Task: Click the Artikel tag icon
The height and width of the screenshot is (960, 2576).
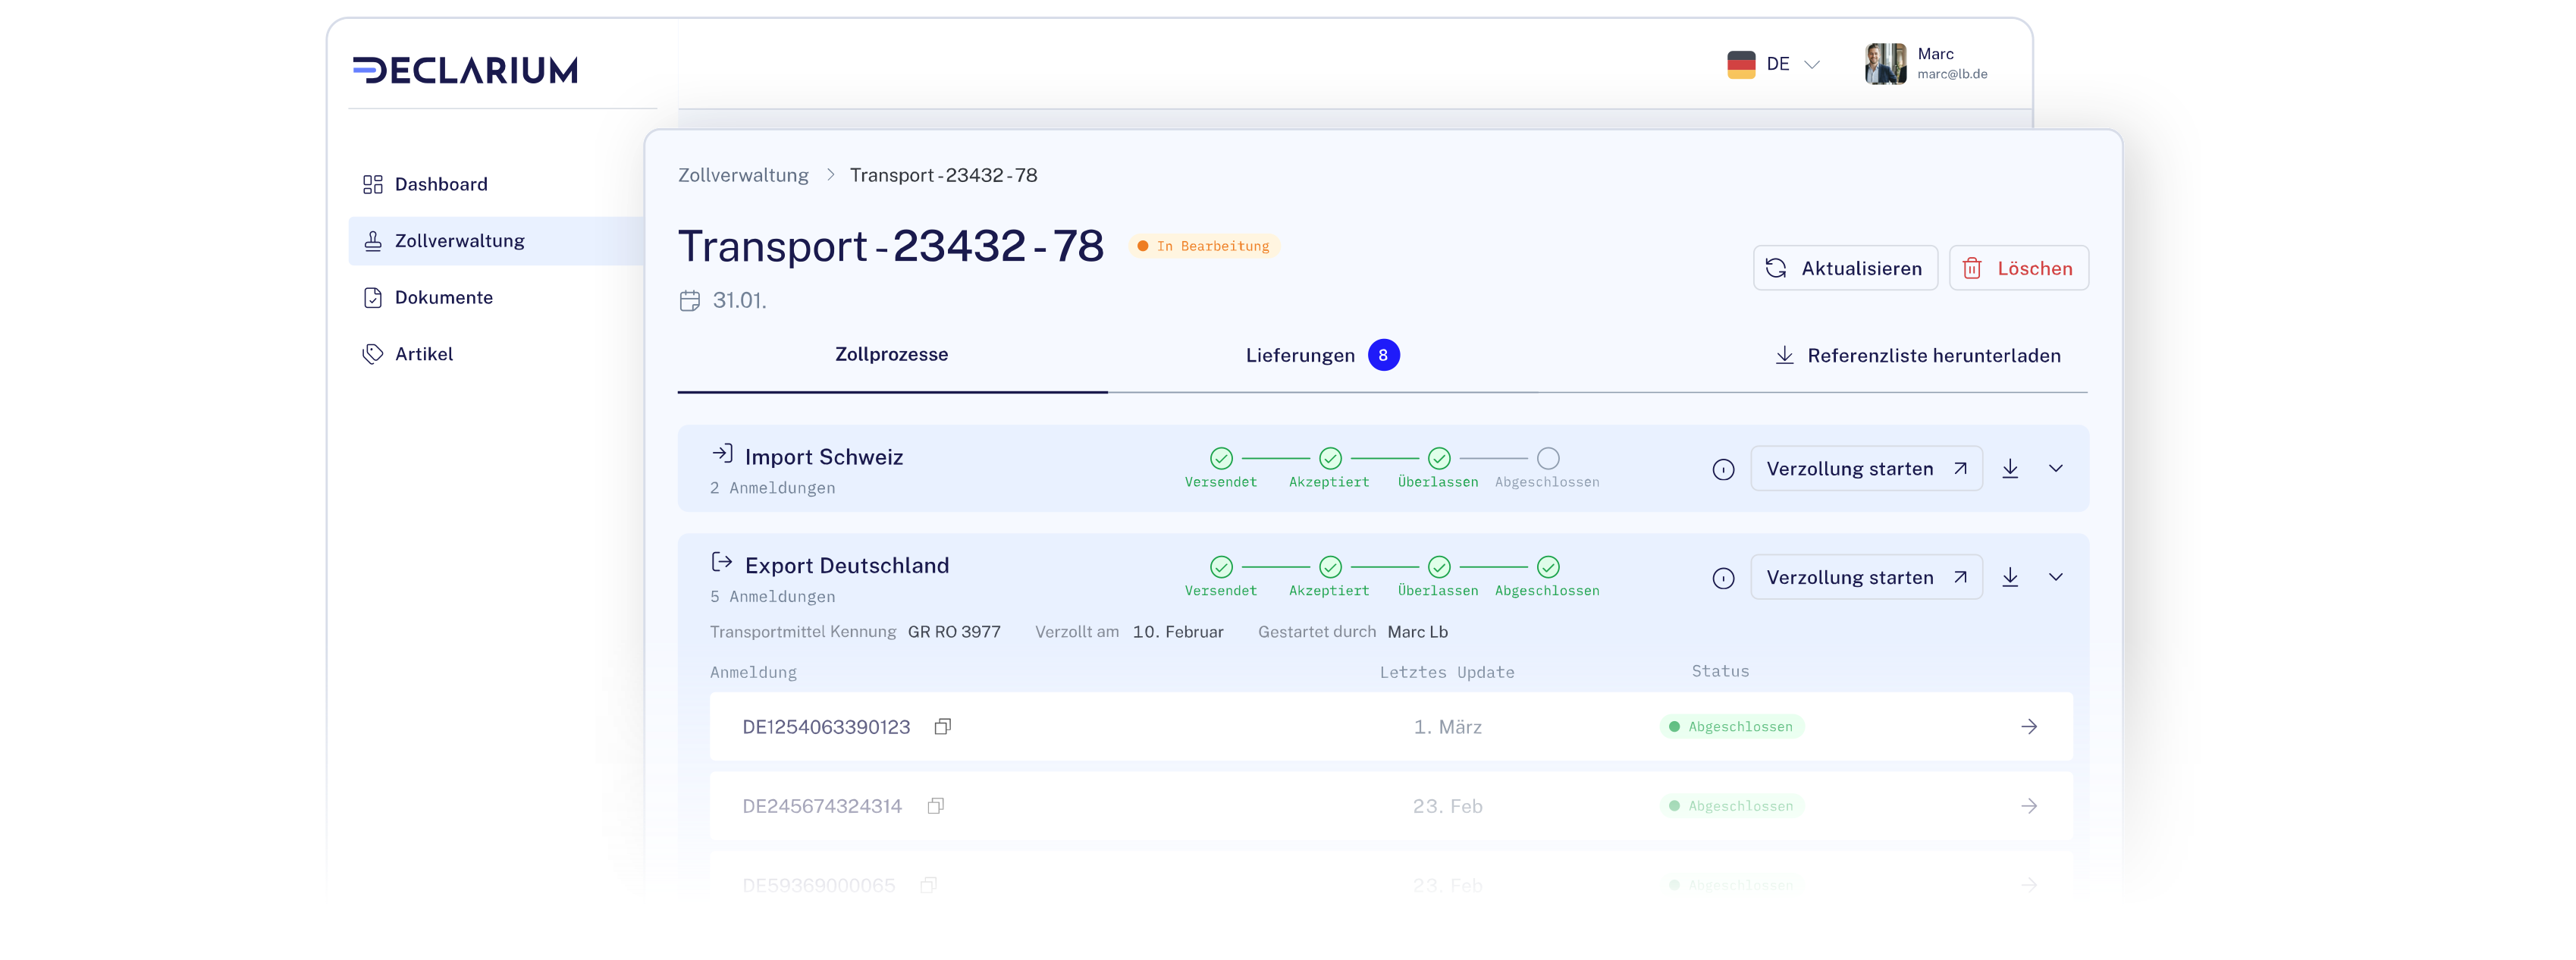Action: [372, 353]
